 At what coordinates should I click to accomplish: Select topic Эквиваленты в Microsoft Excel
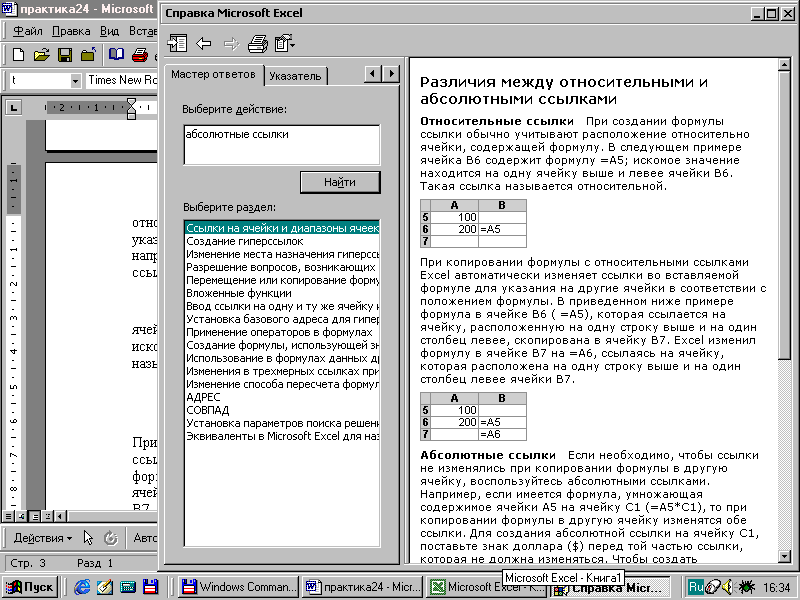(x=282, y=436)
